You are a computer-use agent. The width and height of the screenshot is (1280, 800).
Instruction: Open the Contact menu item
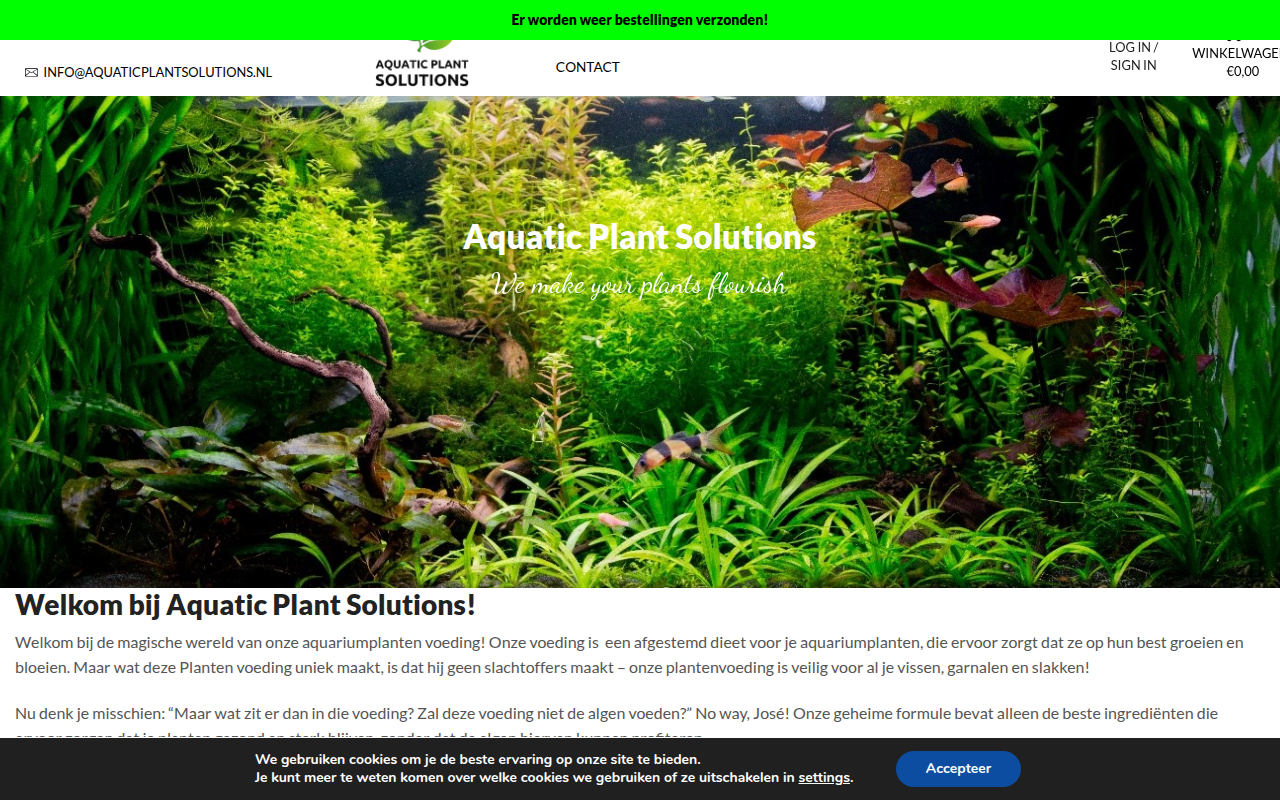588,67
